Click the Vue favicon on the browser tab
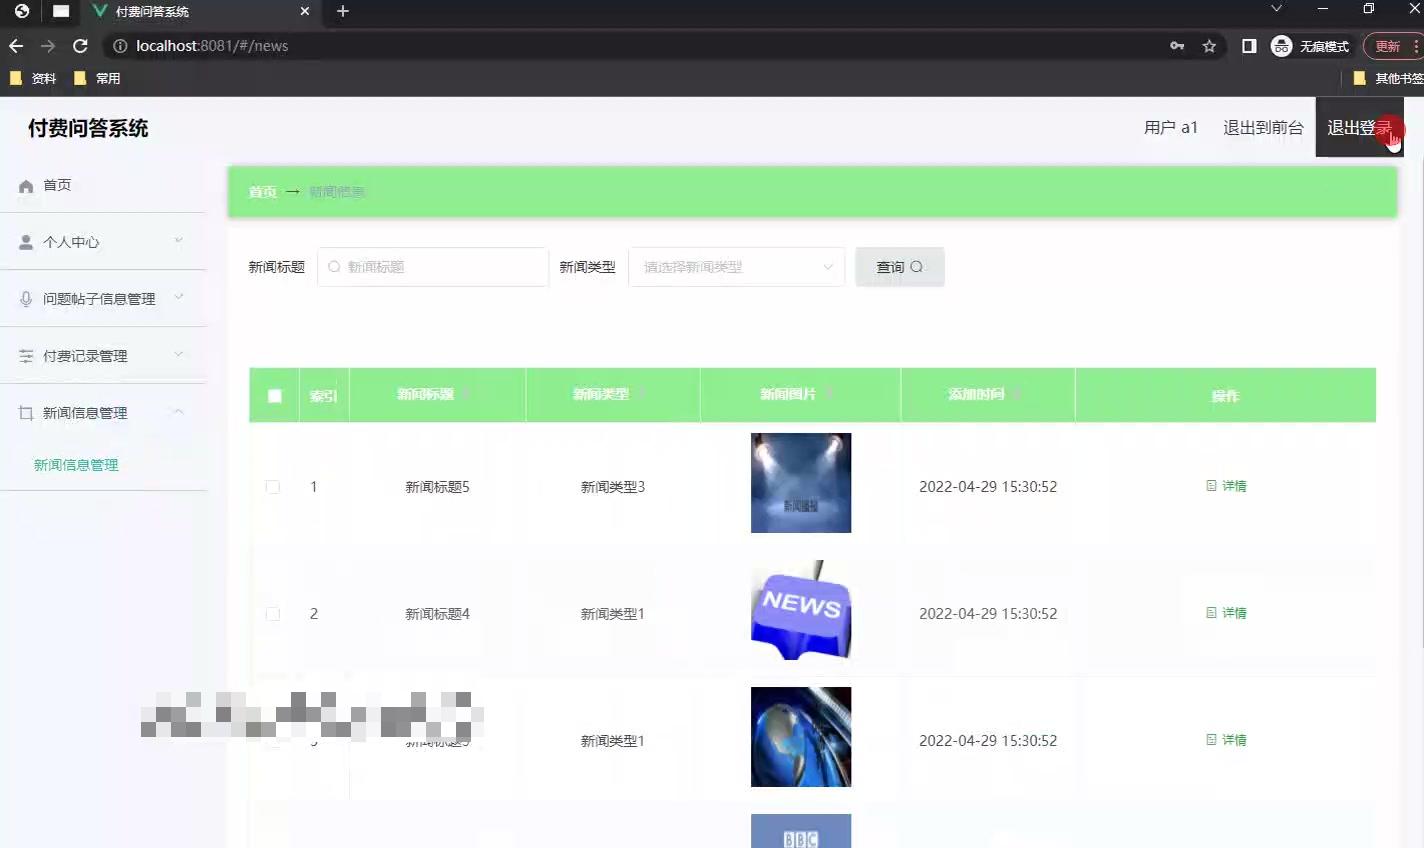 [x=99, y=11]
